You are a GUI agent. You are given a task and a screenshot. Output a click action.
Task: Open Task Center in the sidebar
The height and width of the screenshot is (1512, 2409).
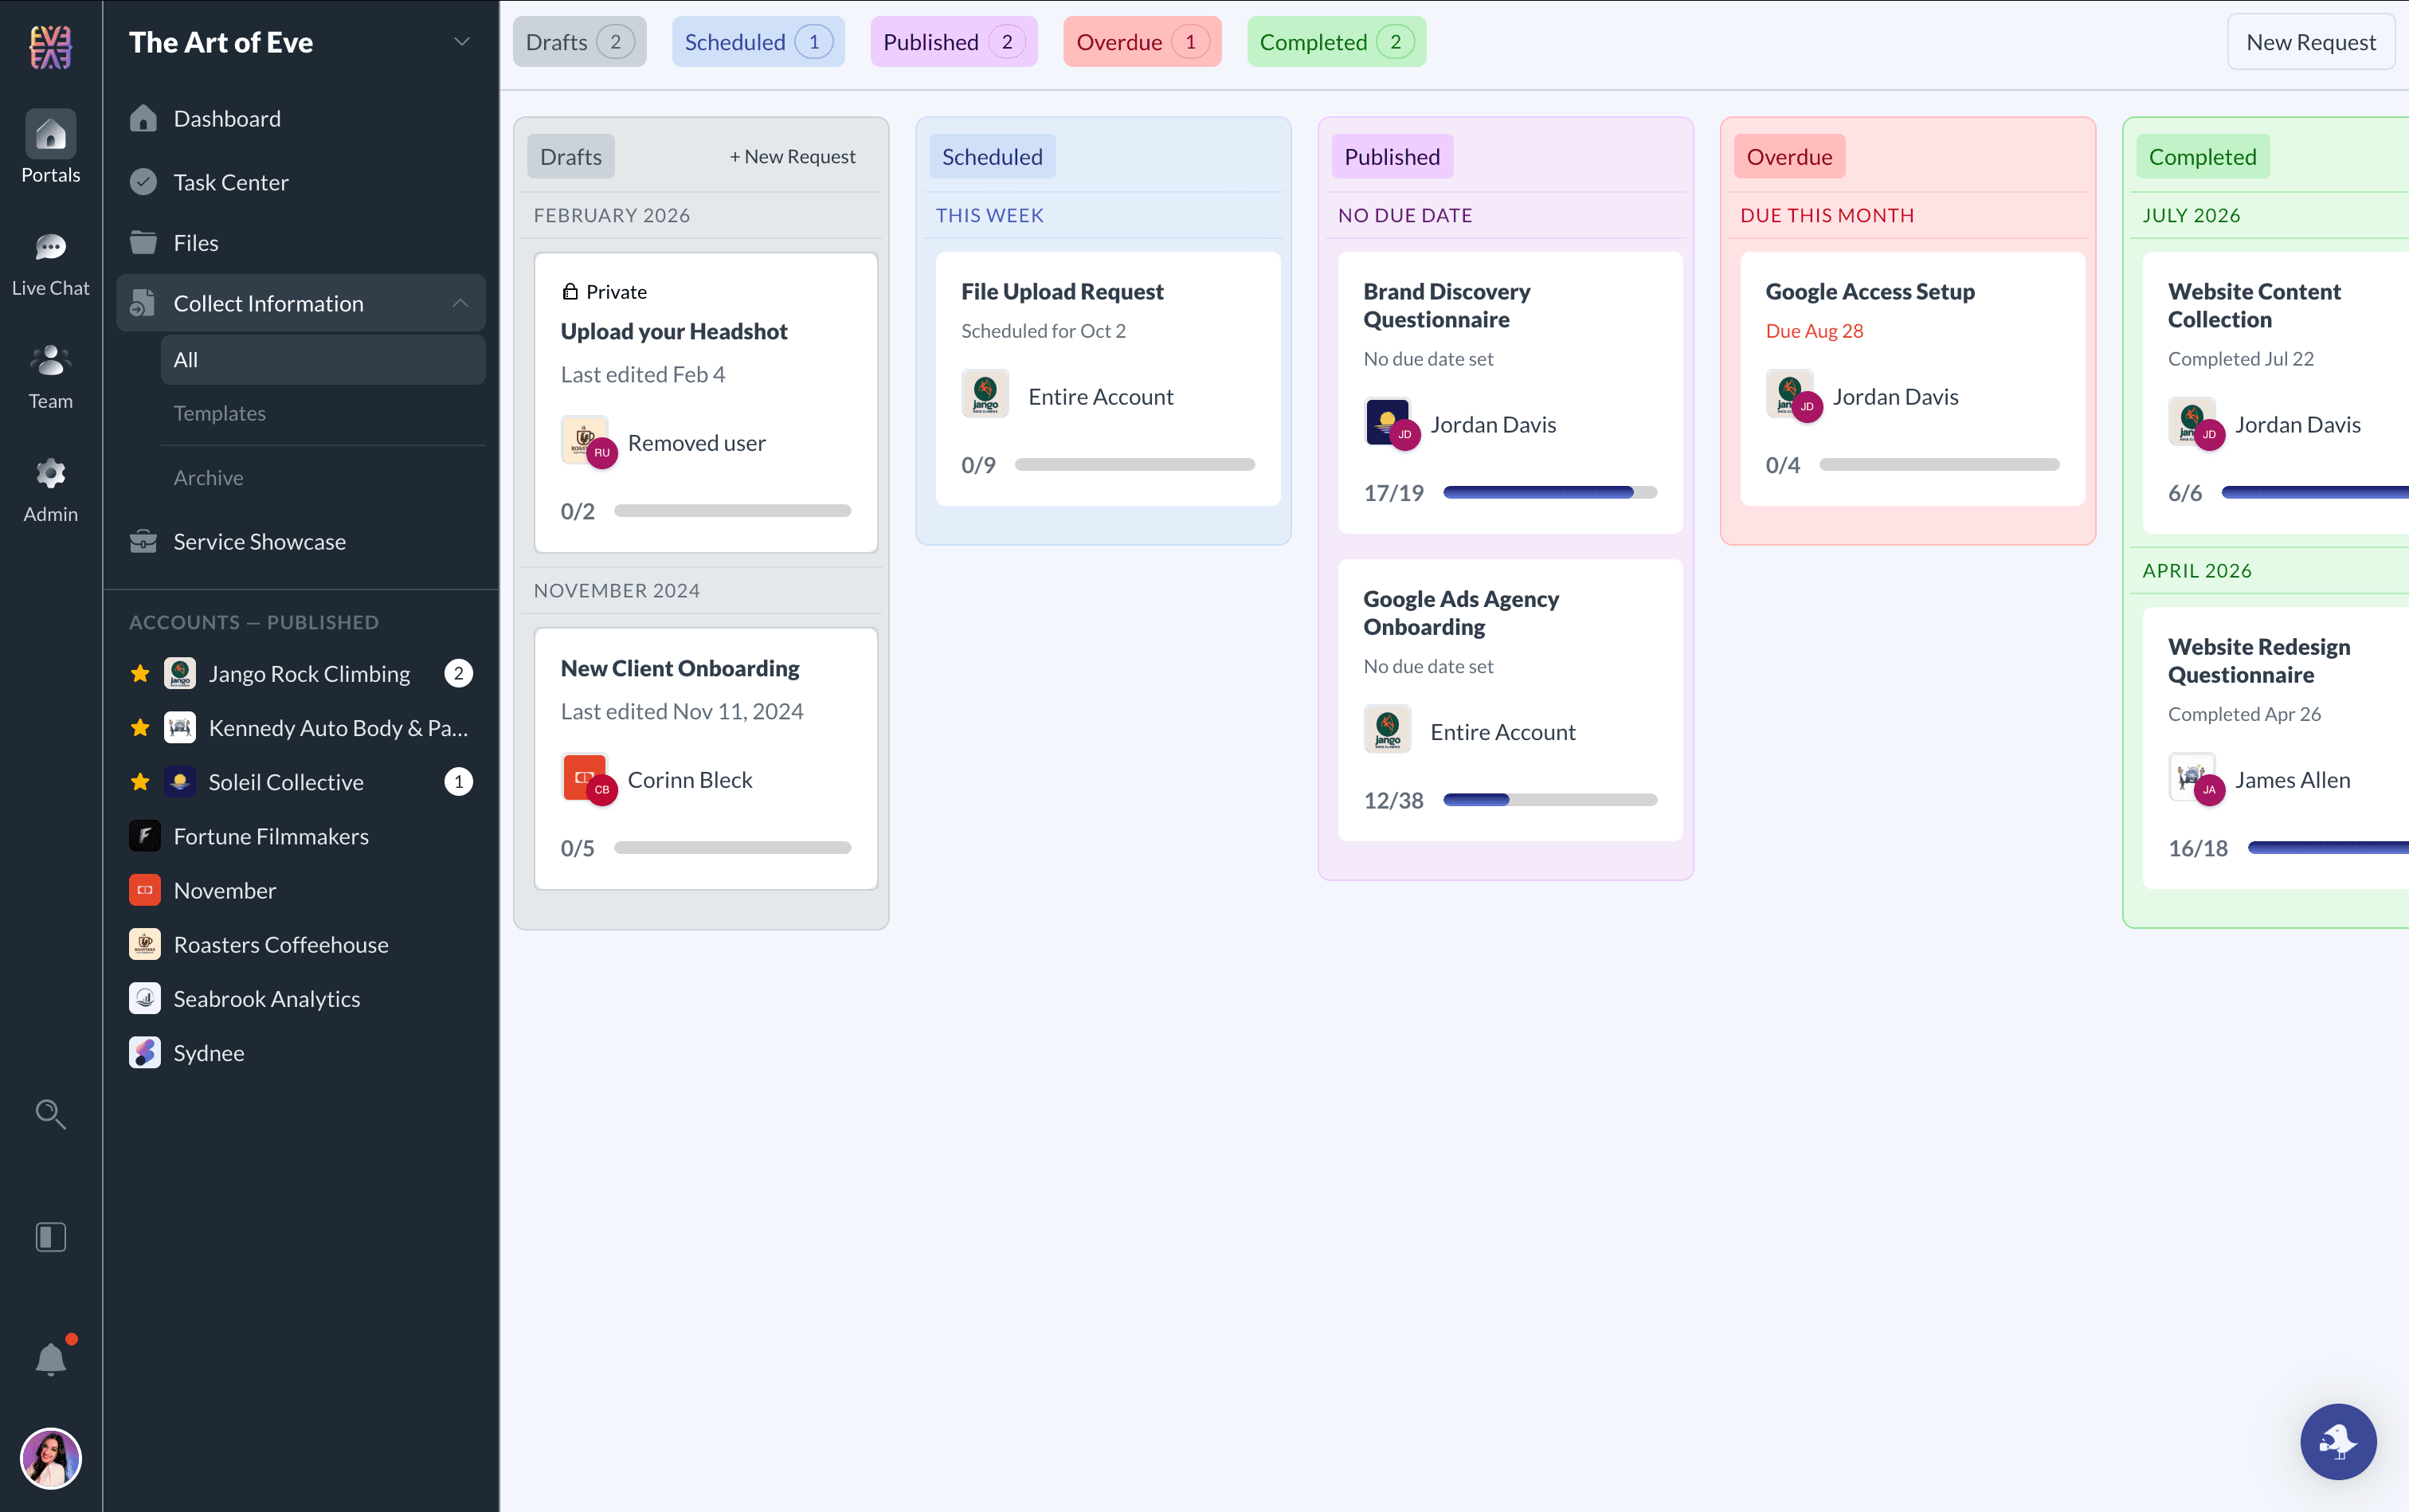pyautogui.click(x=300, y=182)
